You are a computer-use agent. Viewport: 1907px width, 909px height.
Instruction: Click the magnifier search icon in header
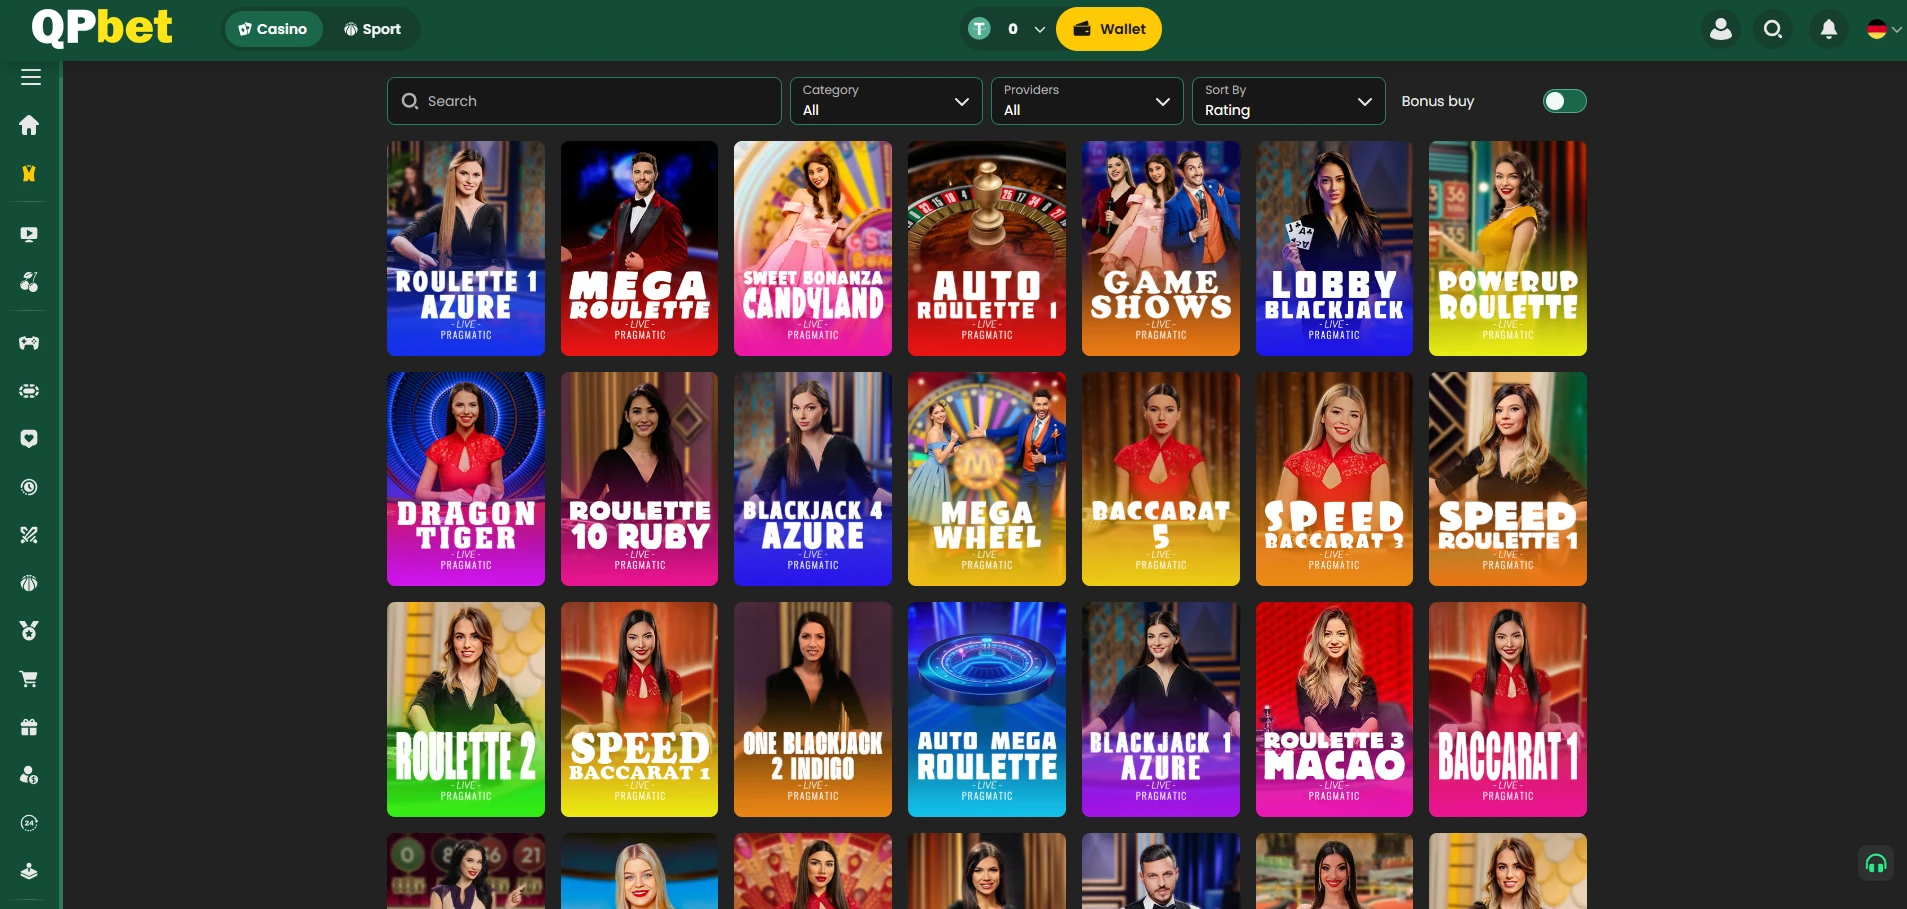coord(1773,29)
